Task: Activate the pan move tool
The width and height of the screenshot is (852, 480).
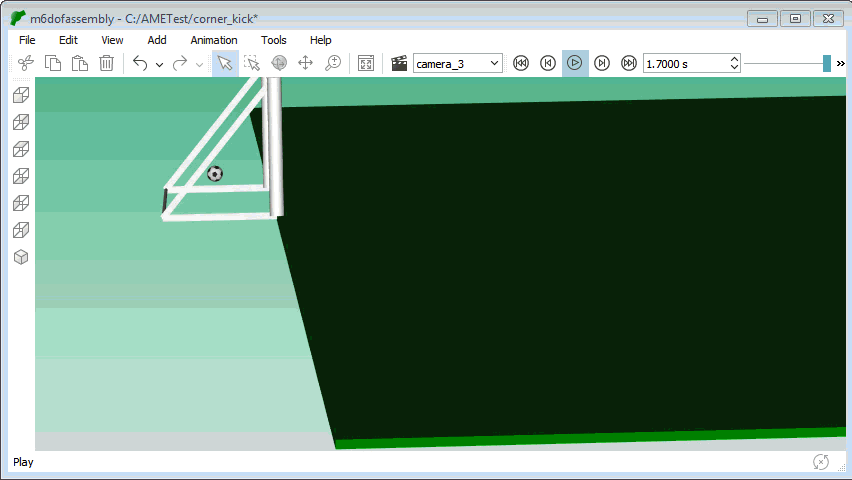Action: coord(306,63)
